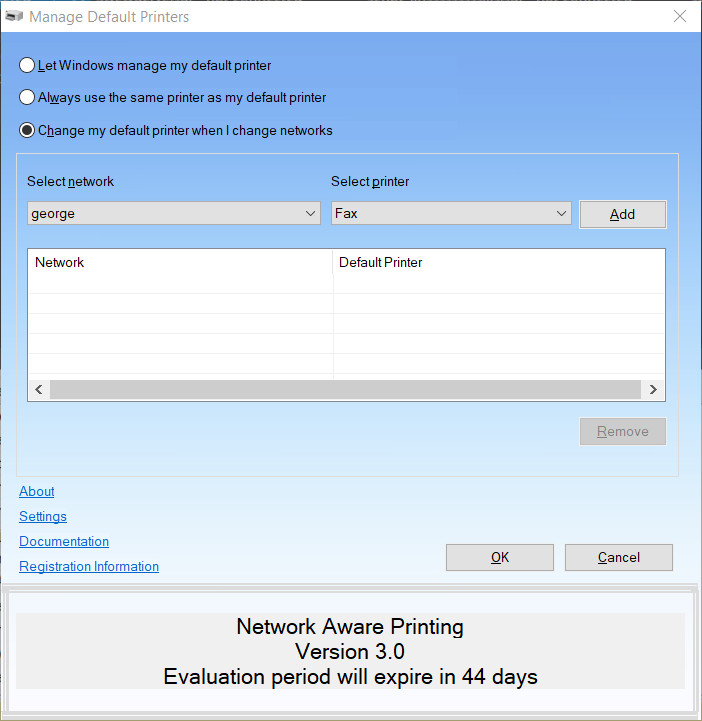Confirm with the OK button

pos(500,557)
